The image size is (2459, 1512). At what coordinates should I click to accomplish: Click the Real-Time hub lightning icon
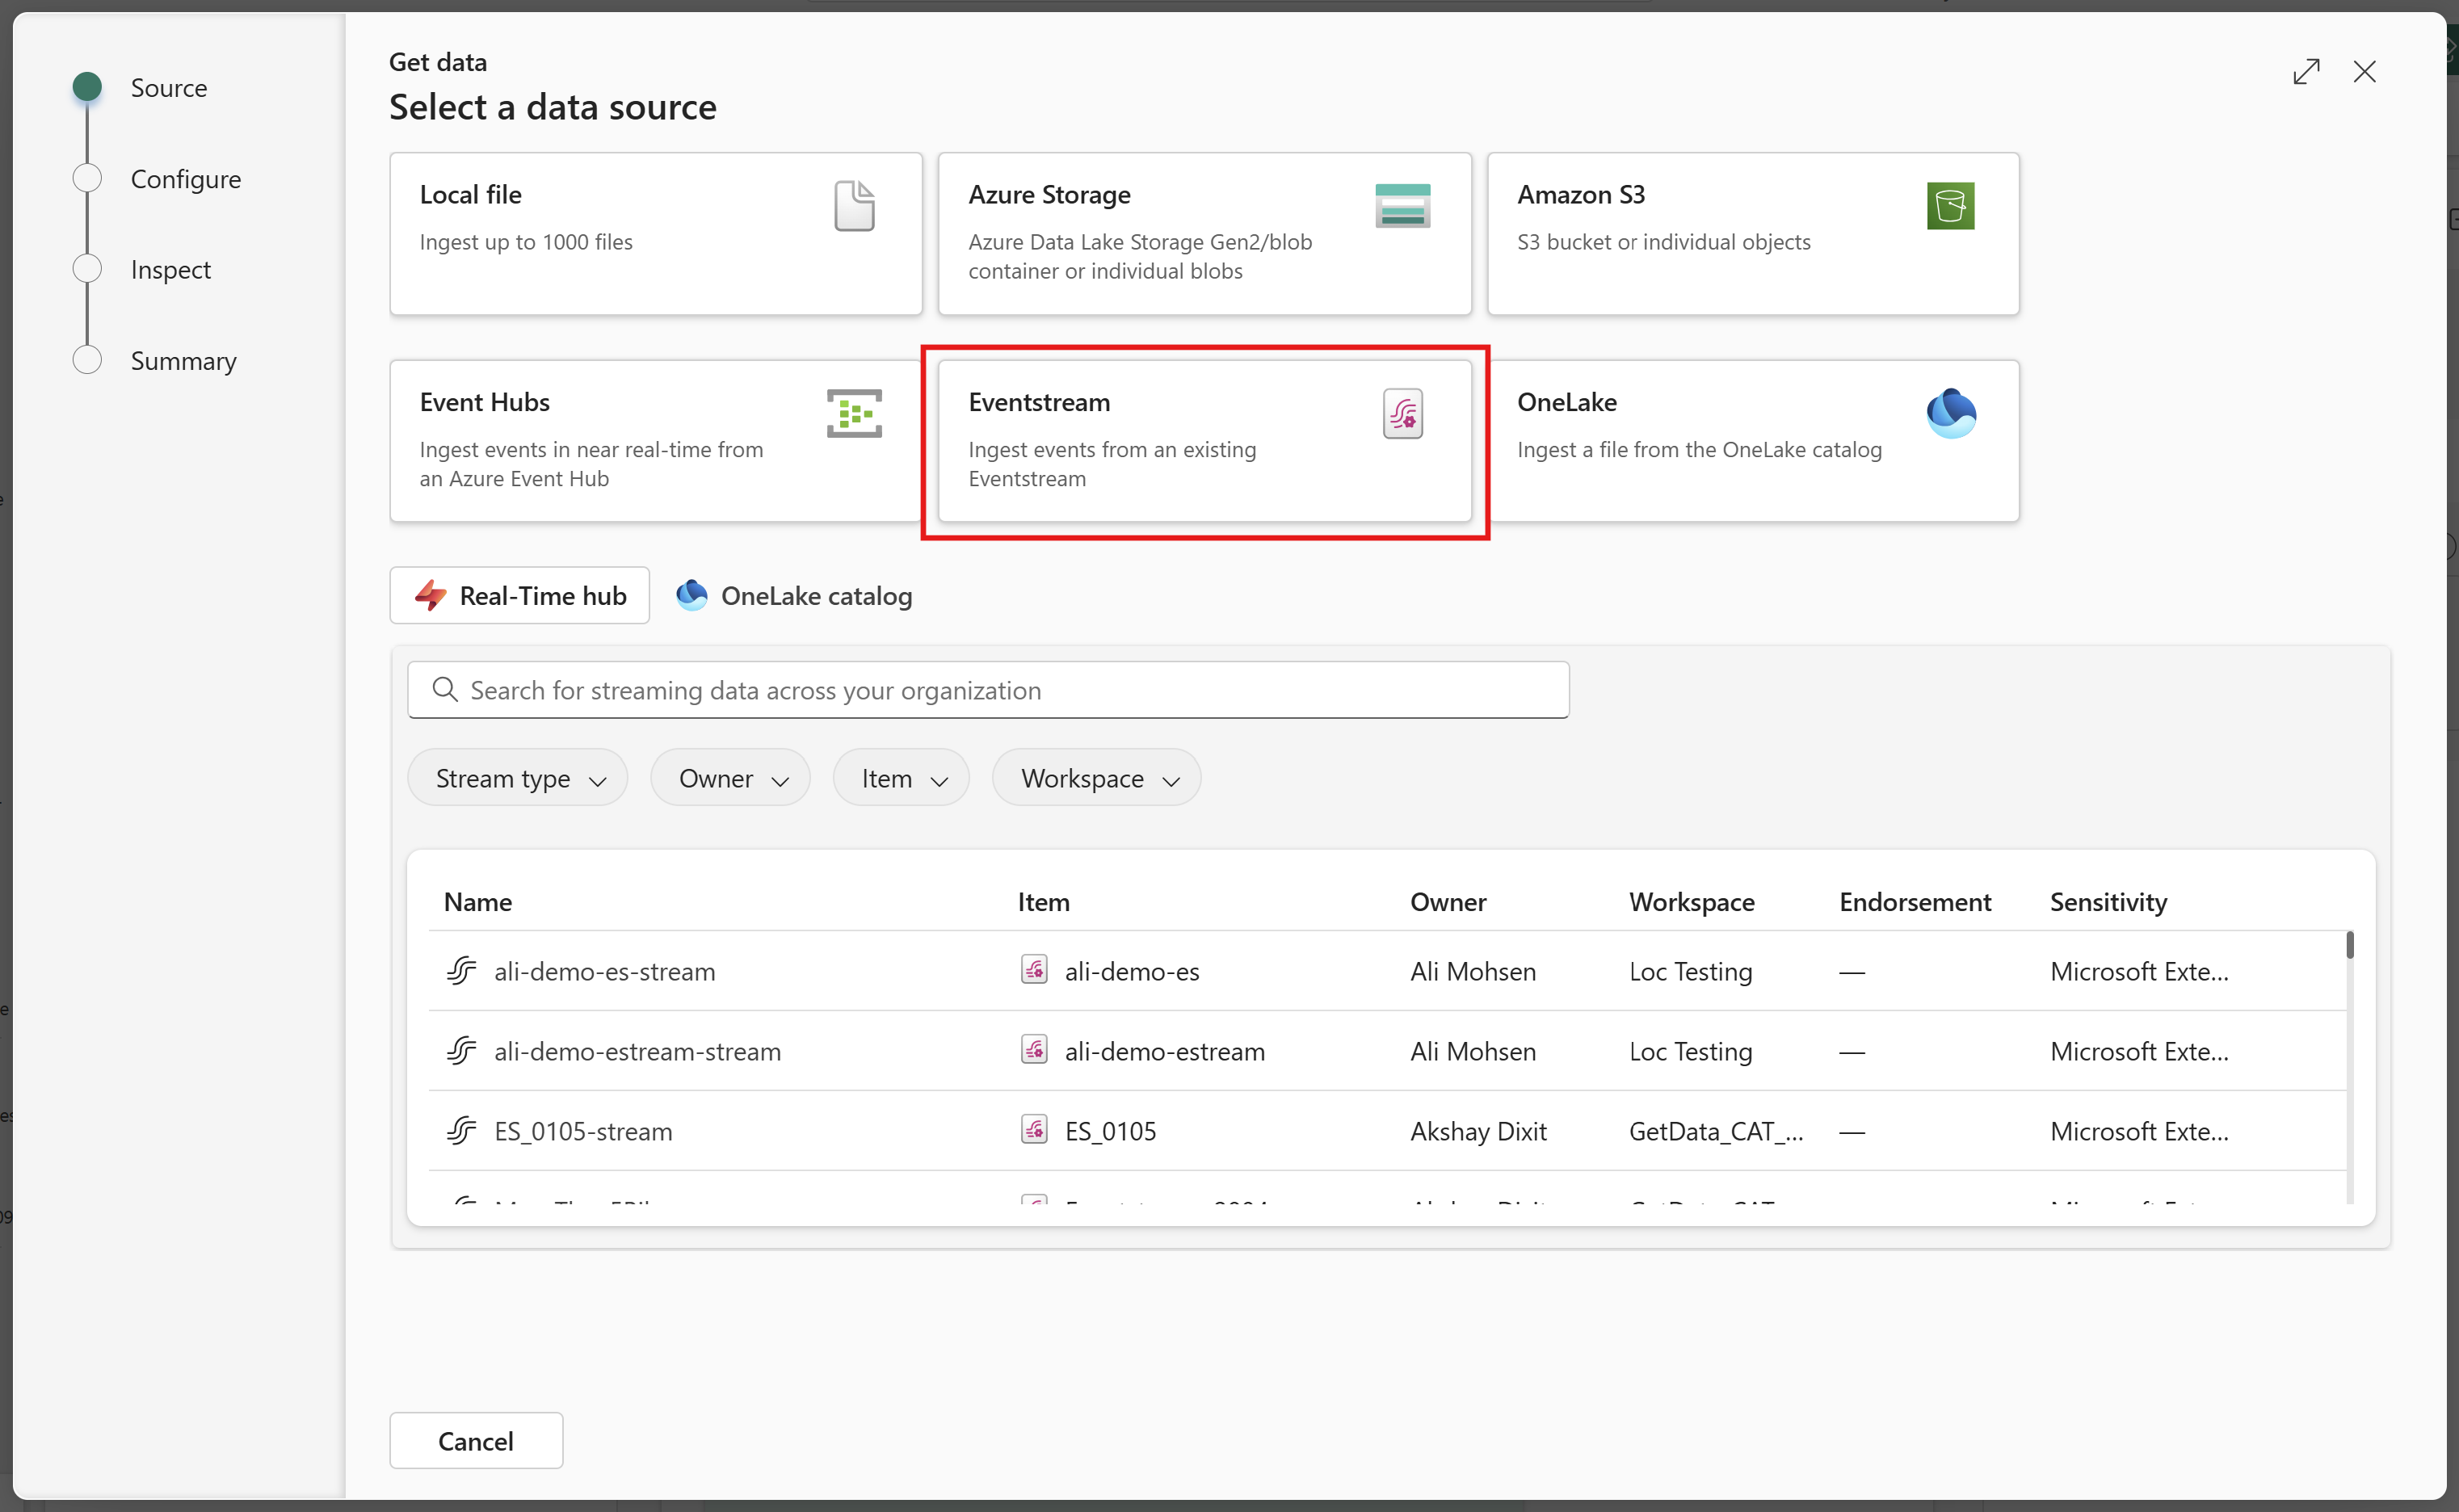click(431, 595)
